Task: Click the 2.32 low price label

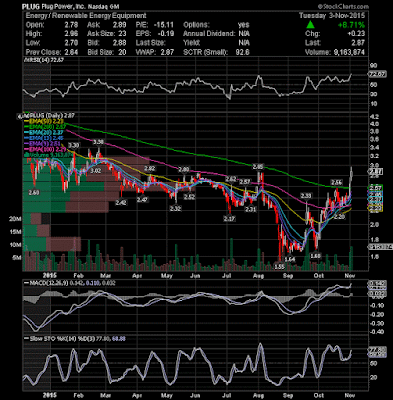Action: coord(175,208)
